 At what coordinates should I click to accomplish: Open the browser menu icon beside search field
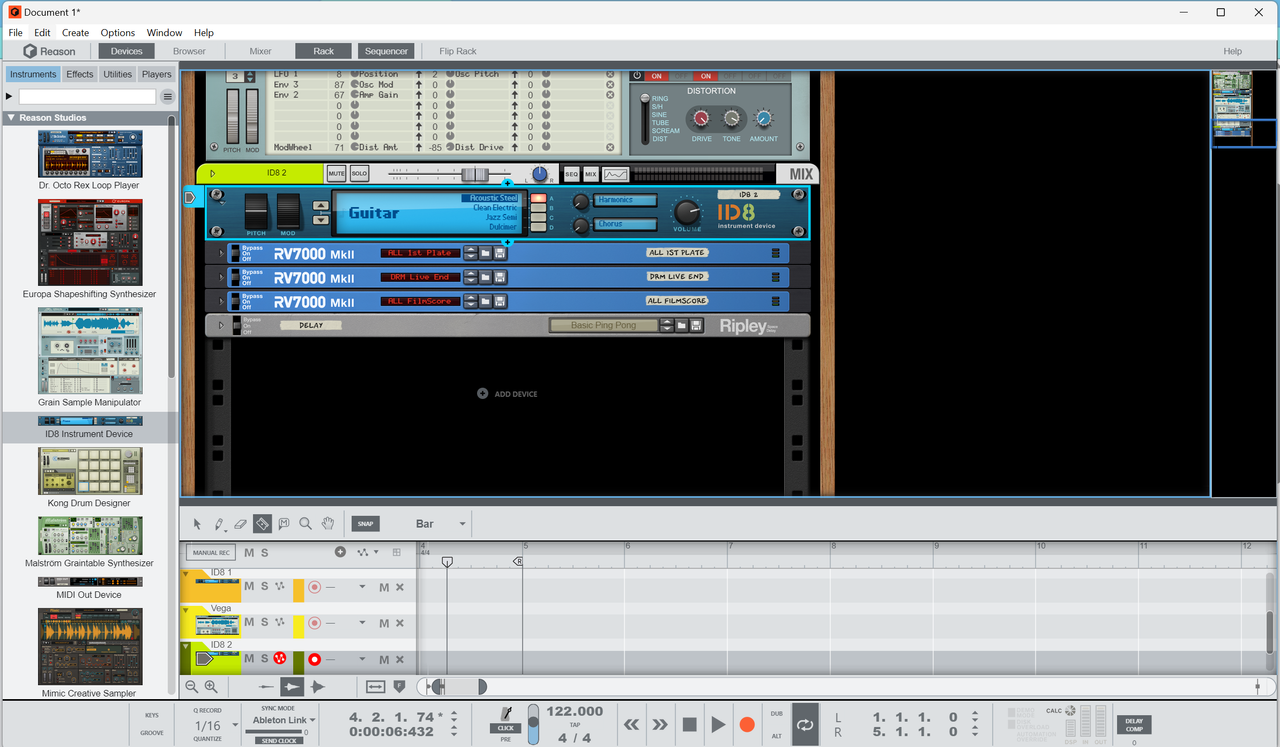coord(168,97)
